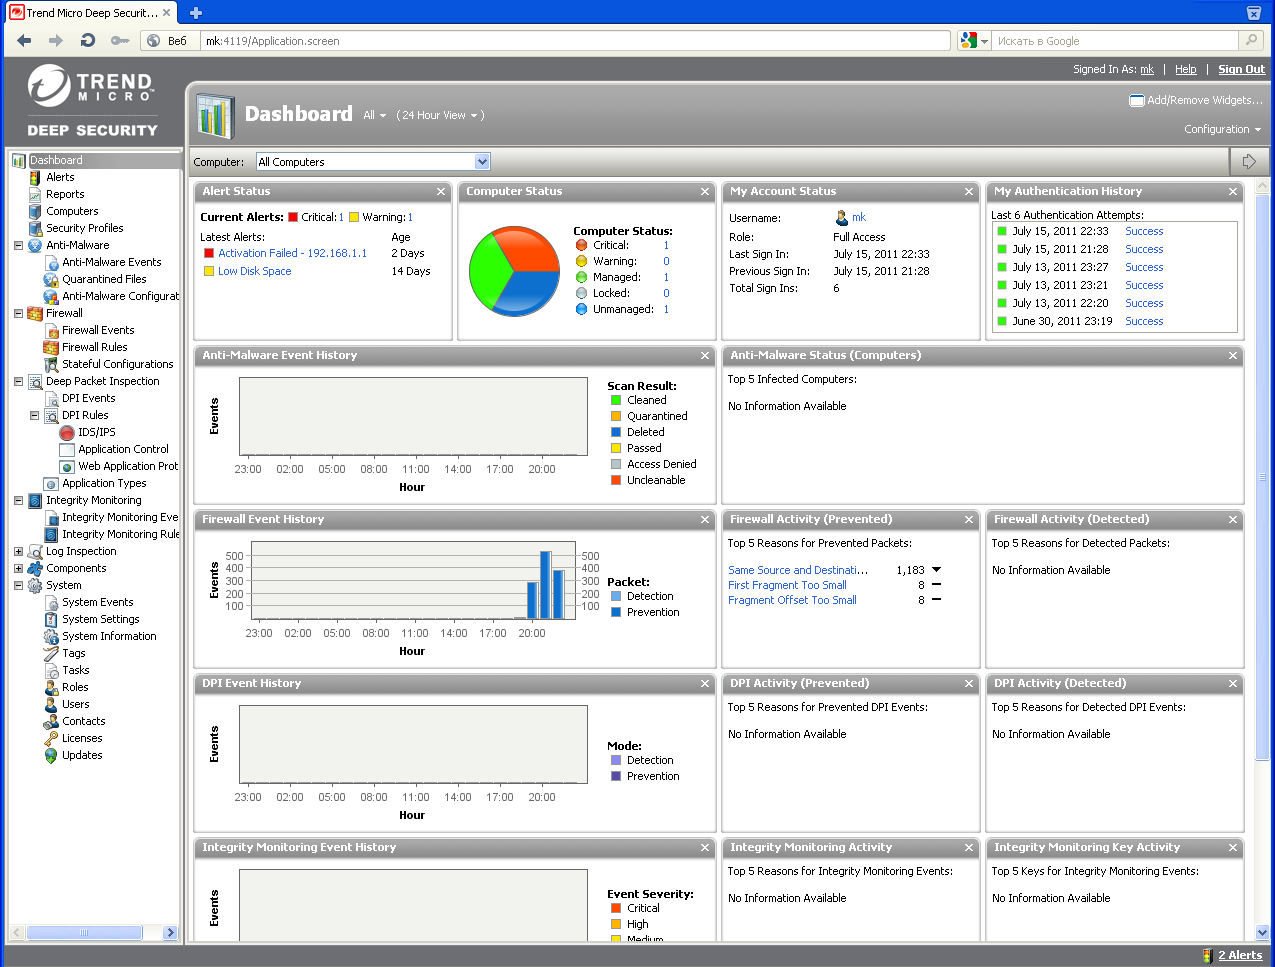Image resolution: width=1275 pixels, height=967 pixels.
Task: Open the Activation Failed alert link
Action: click(292, 254)
